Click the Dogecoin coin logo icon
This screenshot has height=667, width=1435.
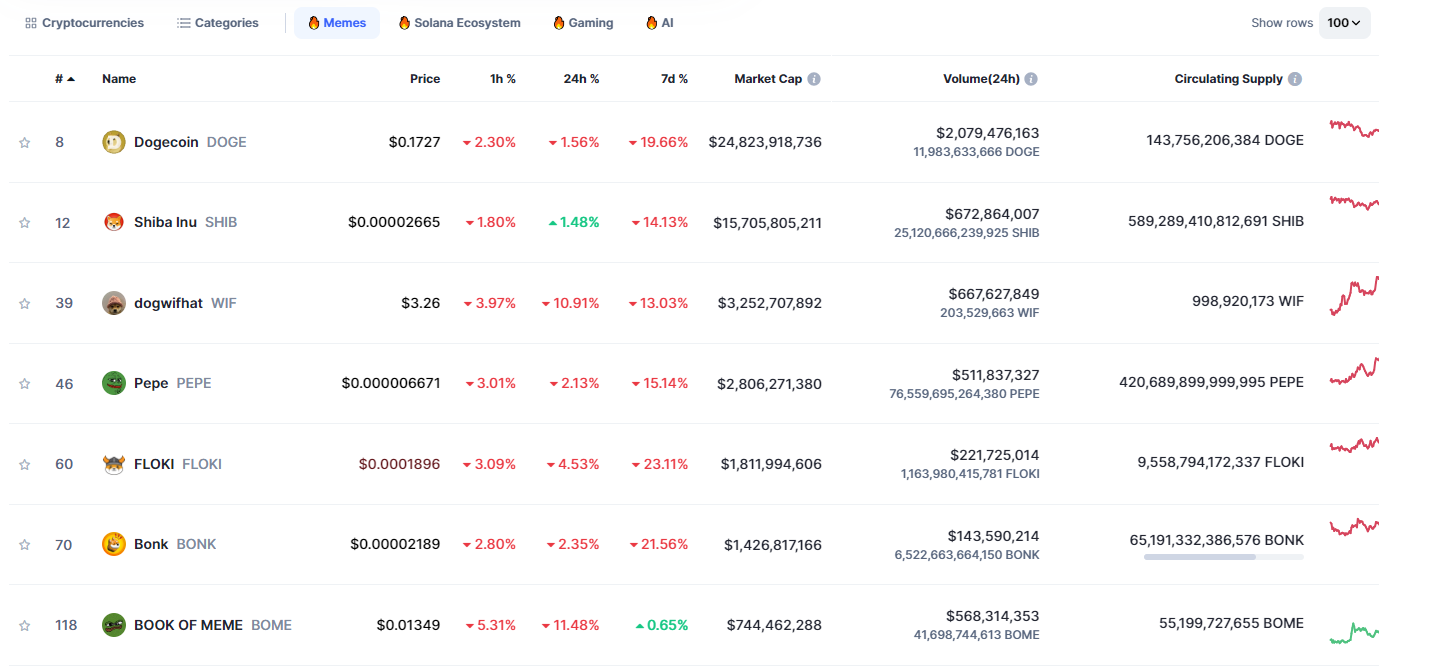[114, 142]
